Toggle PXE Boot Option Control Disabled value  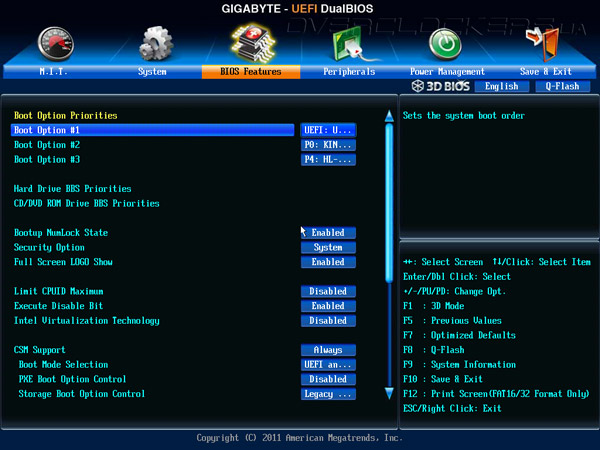pyautogui.click(x=328, y=379)
